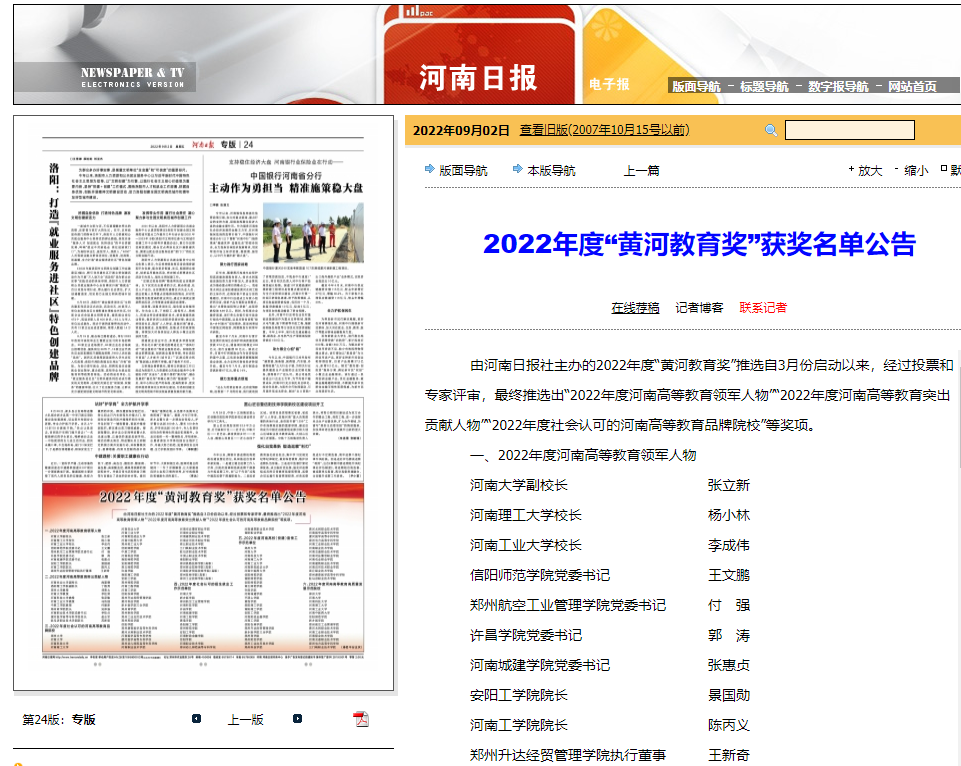Screen dimensions: 961x766
Task: Click the 在线荐稿 link
Action: click(x=635, y=307)
